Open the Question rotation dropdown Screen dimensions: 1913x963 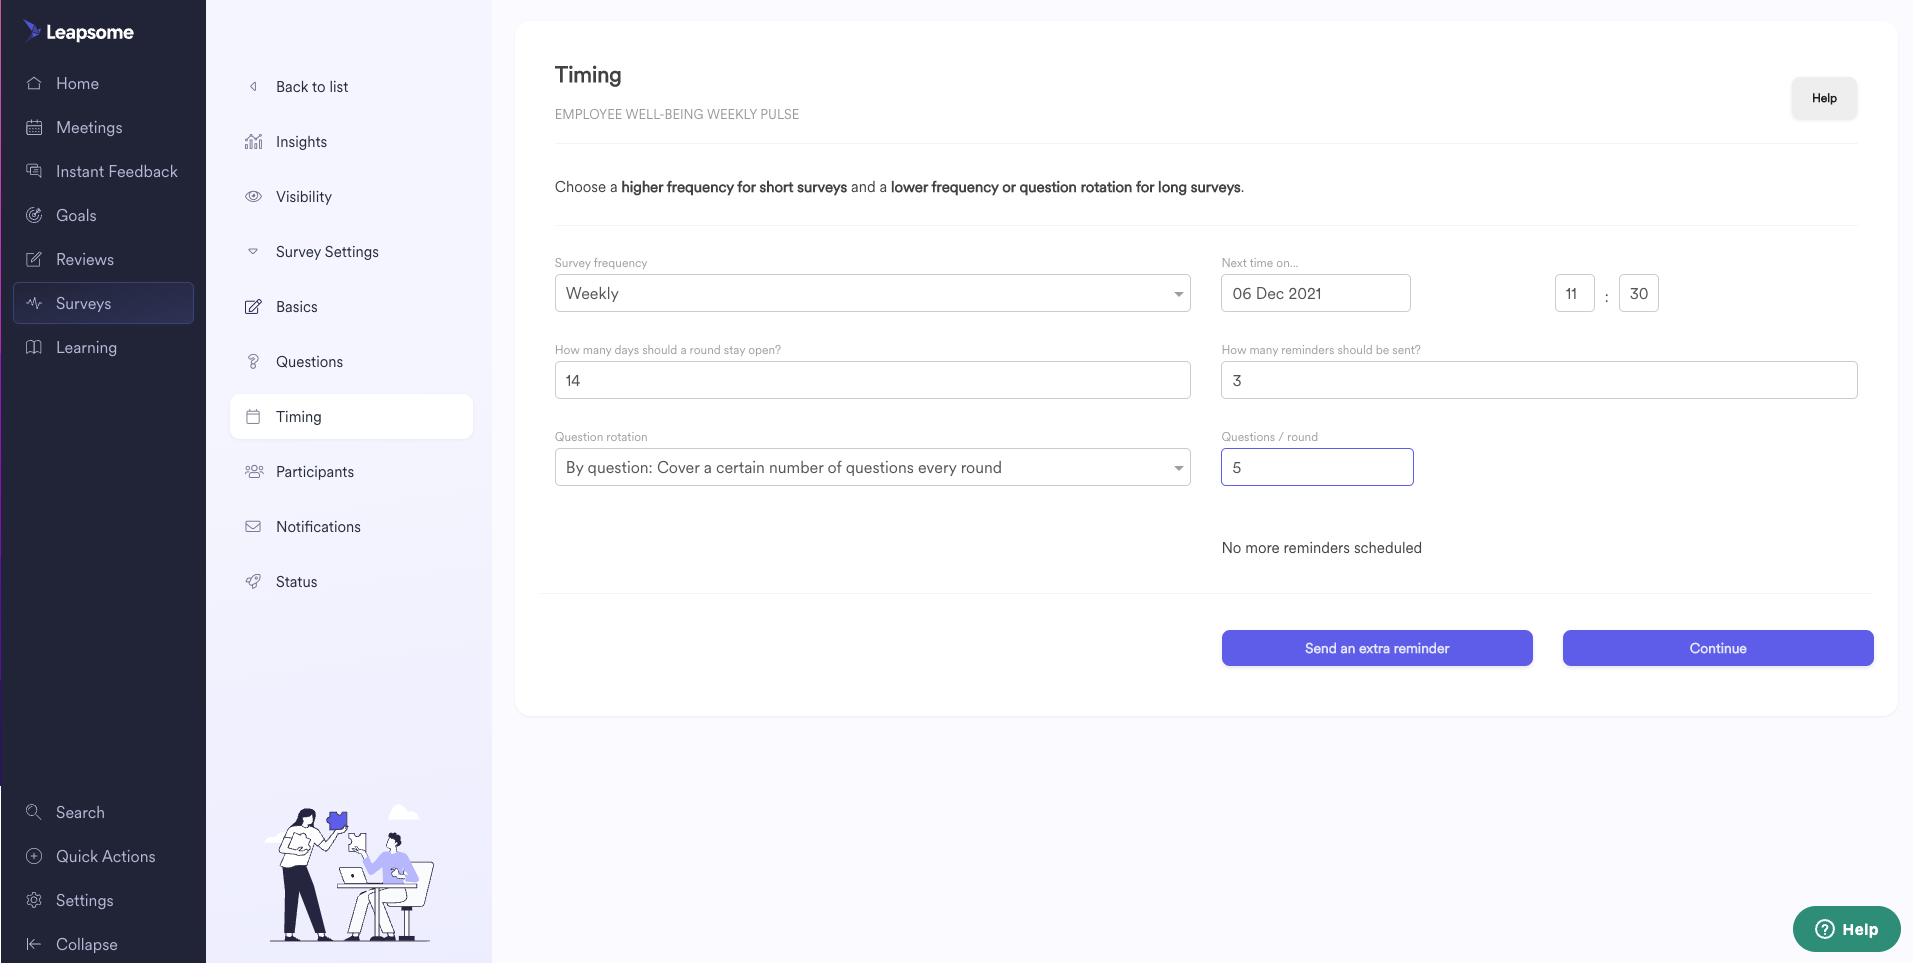872,467
